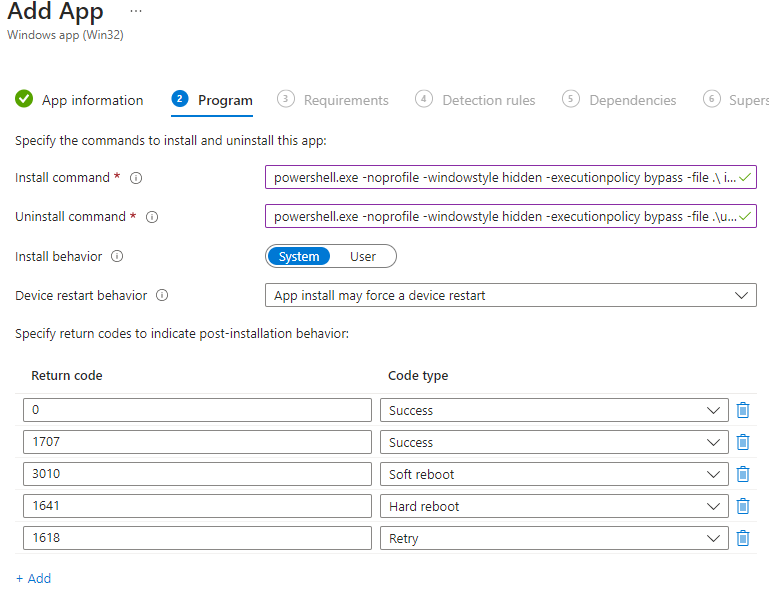Show info tooltip for Device restart behavior

coord(162,295)
